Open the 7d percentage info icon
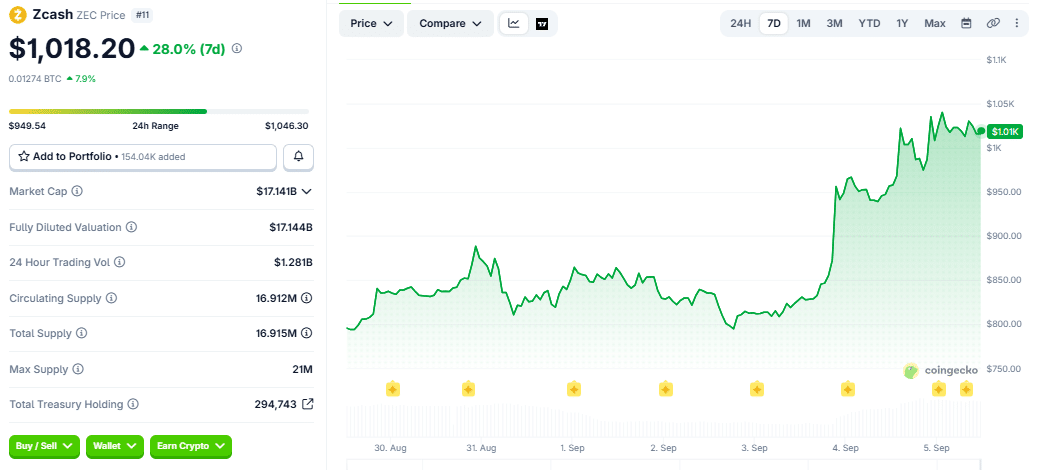The image size is (1038, 470). coord(237,48)
